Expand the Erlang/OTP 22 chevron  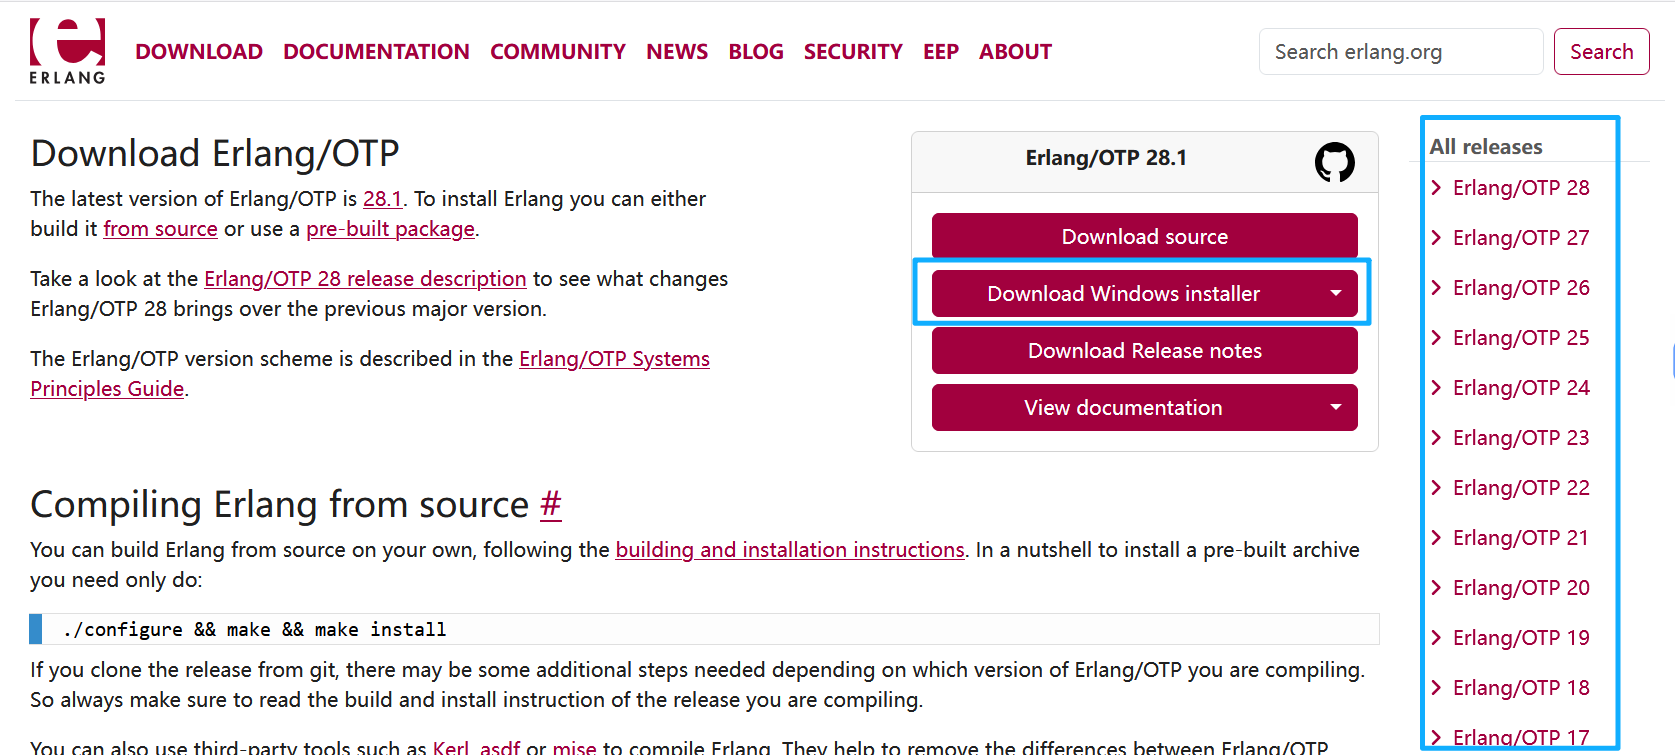point(1437,488)
